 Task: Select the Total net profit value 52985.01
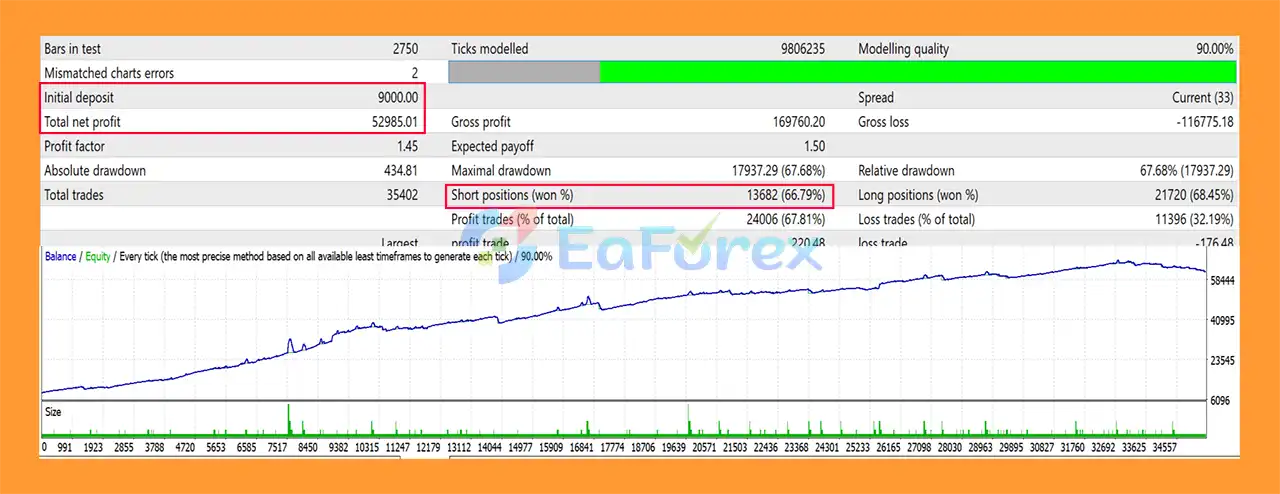394,122
